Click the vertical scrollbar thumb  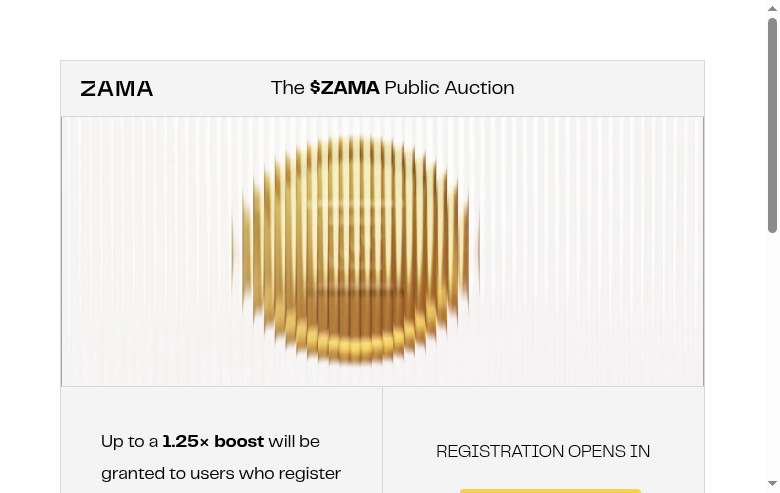point(772,125)
